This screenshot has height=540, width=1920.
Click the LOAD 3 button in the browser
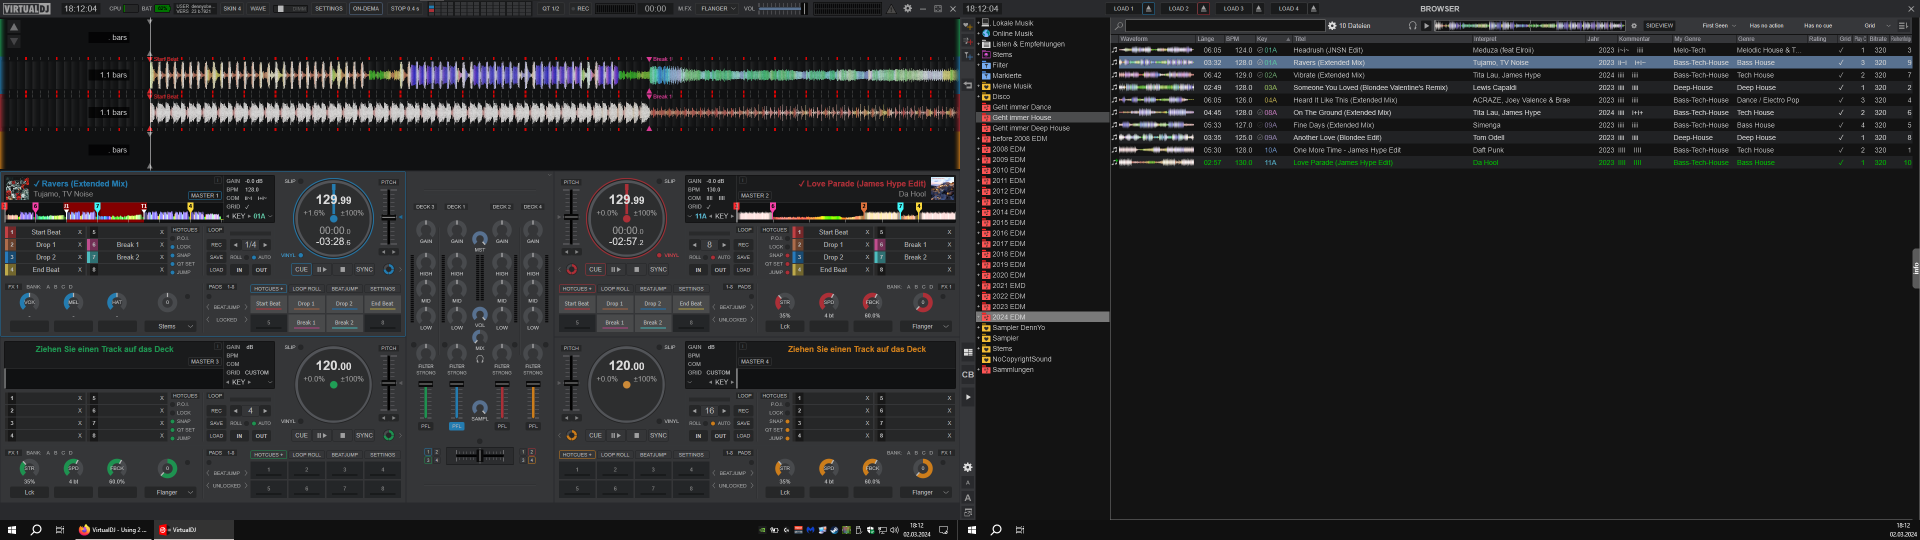pos(1233,9)
